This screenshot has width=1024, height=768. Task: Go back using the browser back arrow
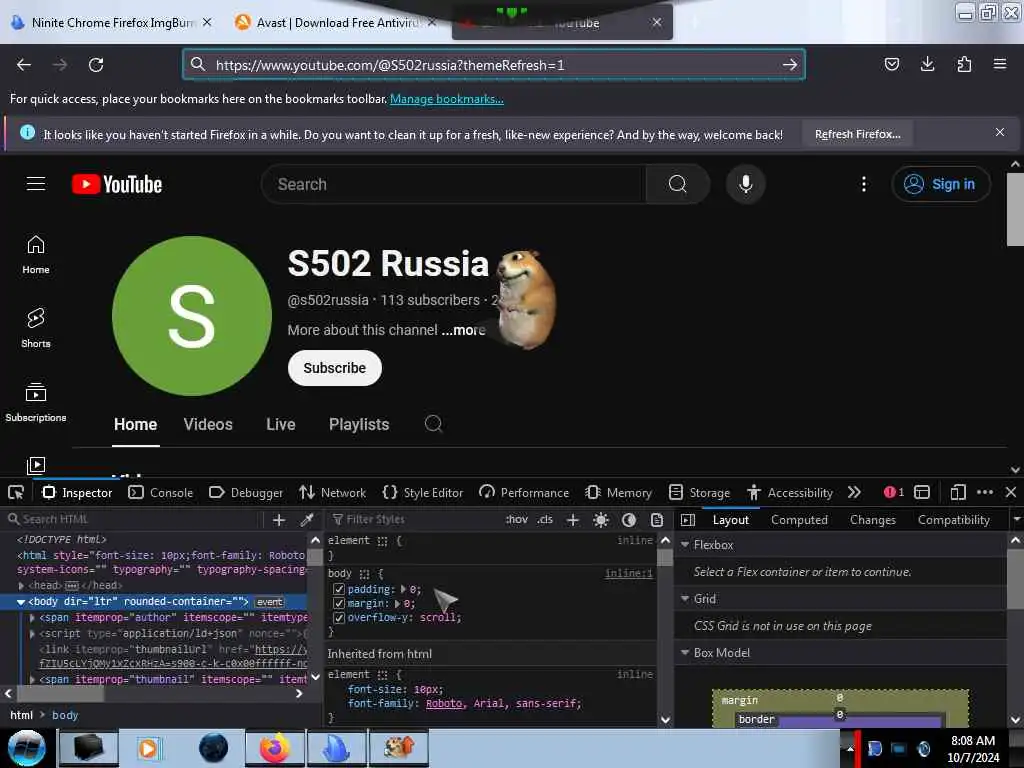[24, 65]
